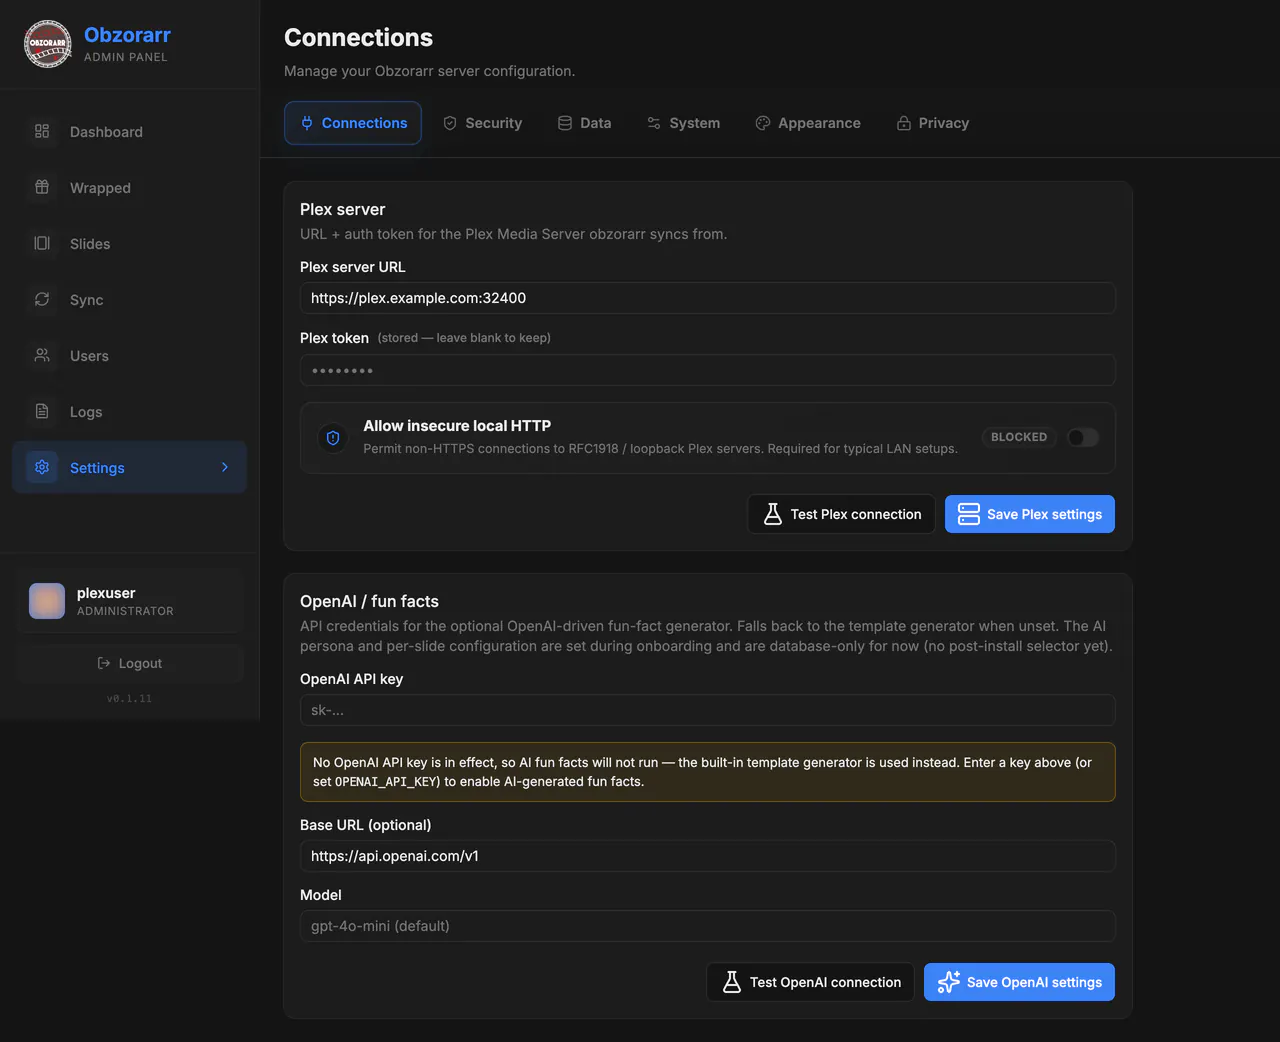Focus the Plex server URL field
The height and width of the screenshot is (1042, 1280).
708,298
